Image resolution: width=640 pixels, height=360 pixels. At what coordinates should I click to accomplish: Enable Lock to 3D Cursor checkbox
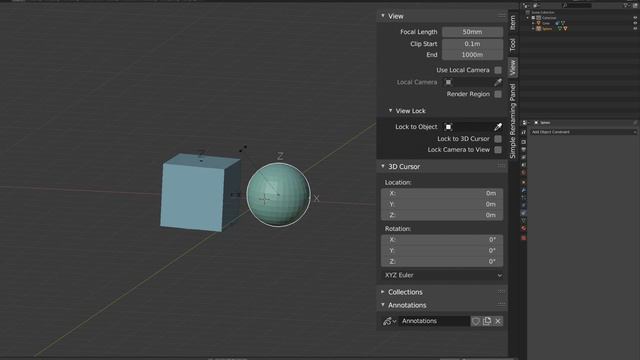pos(498,139)
